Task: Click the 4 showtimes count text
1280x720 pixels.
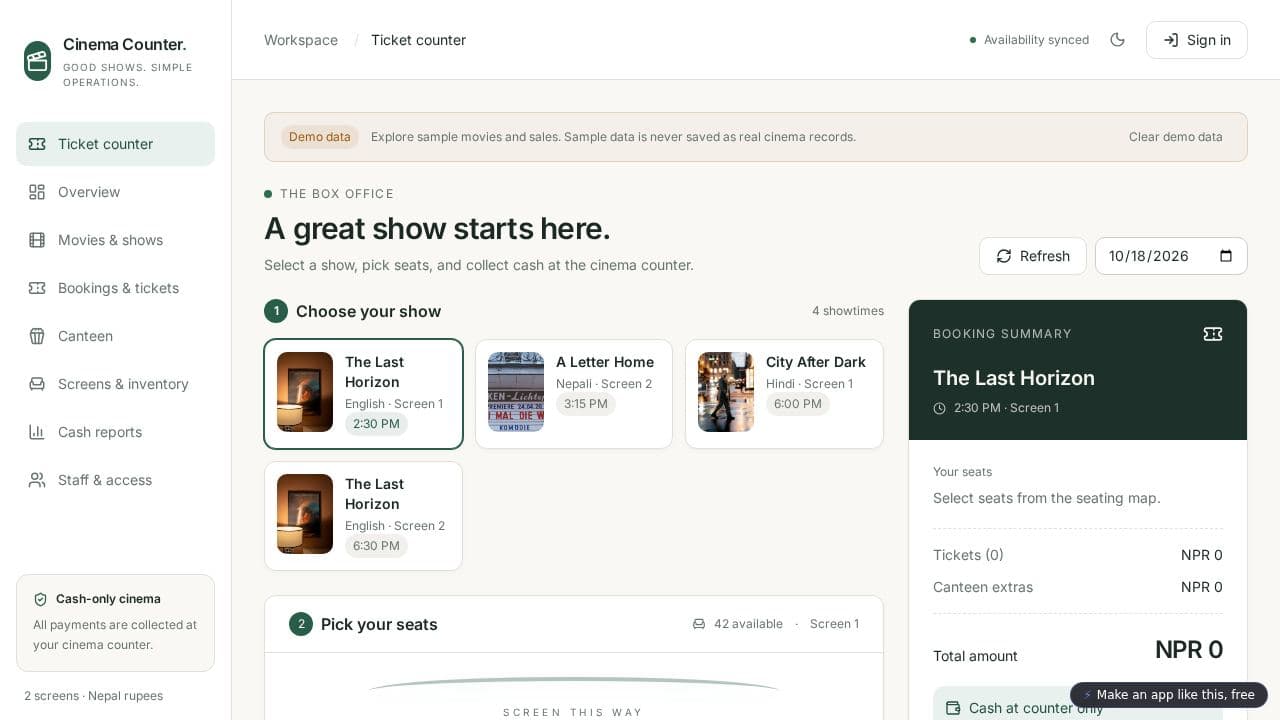Action: [x=848, y=311]
